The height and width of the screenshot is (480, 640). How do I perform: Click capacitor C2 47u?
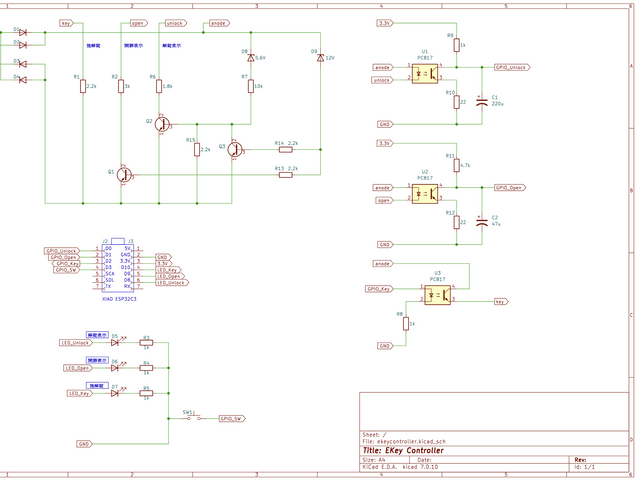coord(483,220)
